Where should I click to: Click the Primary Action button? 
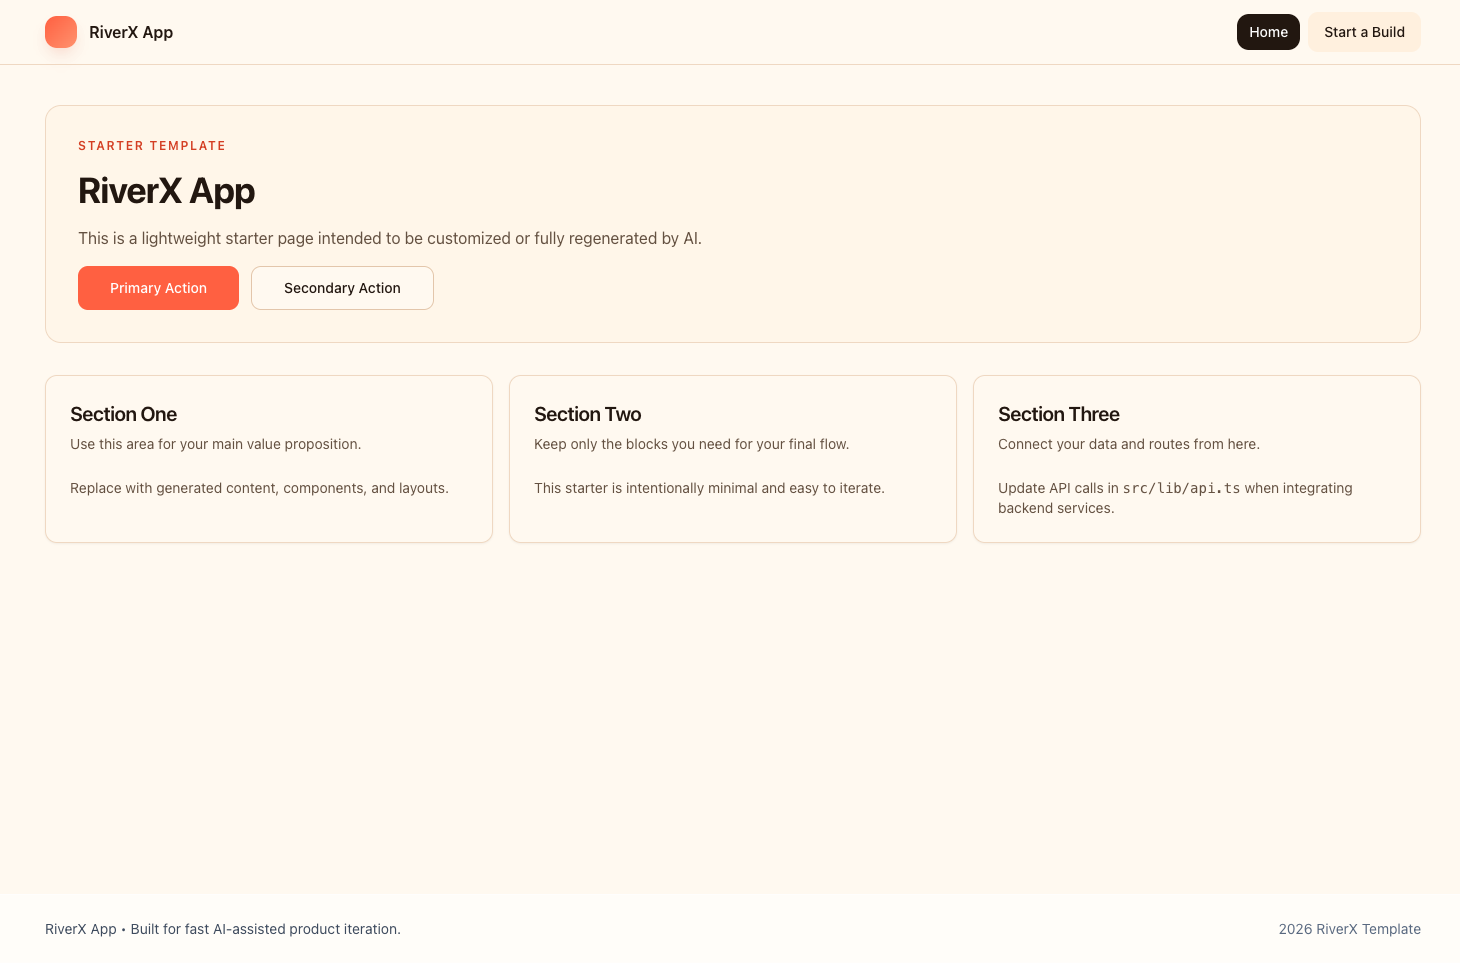tap(158, 288)
